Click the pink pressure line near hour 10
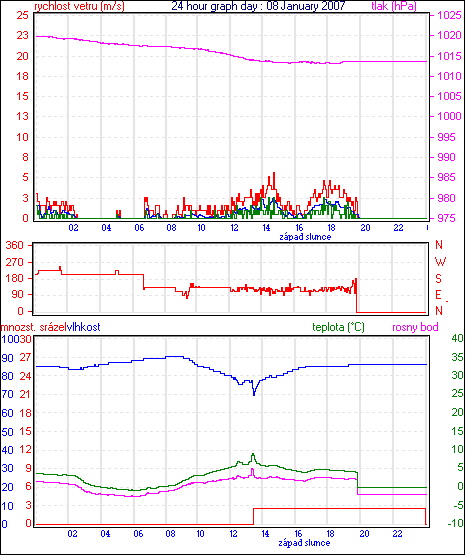 pos(201,49)
